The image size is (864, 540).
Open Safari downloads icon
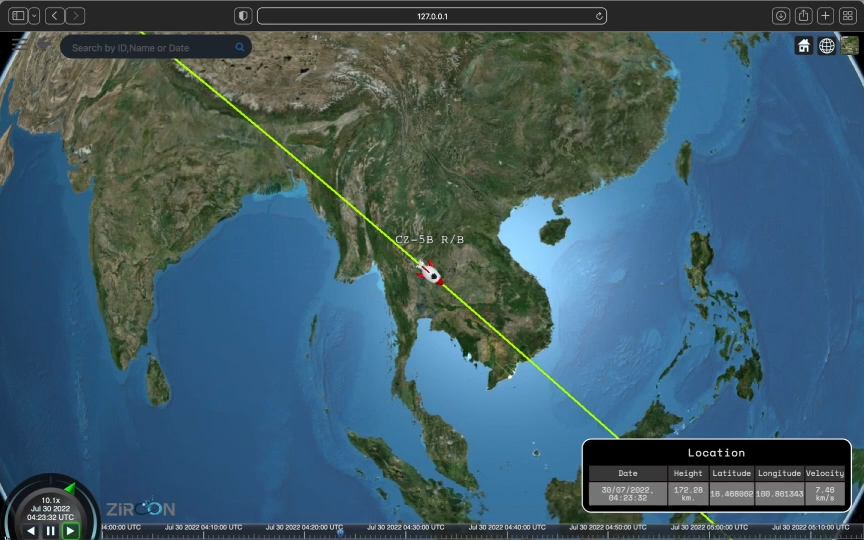pos(781,16)
